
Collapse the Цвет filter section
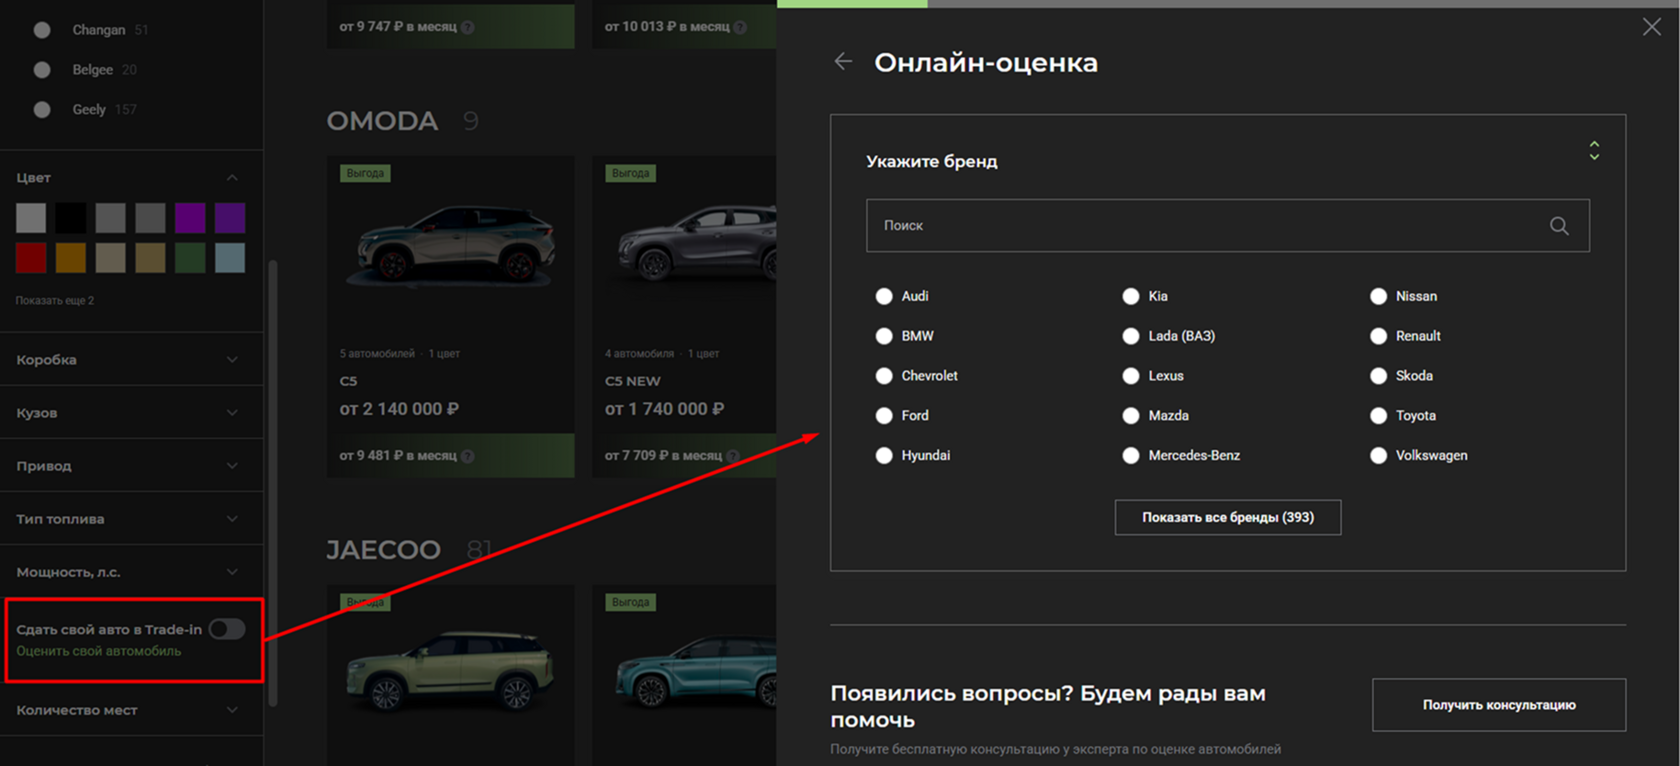tap(232, 178)
